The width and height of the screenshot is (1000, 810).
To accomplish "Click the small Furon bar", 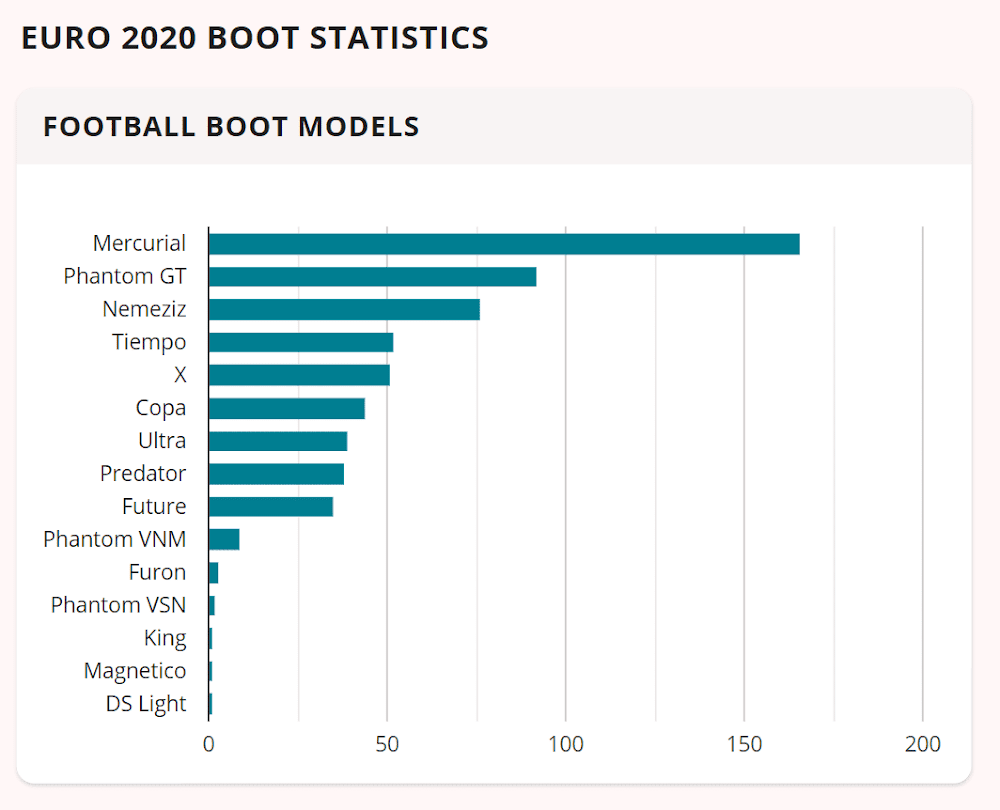I will [213, 573].
